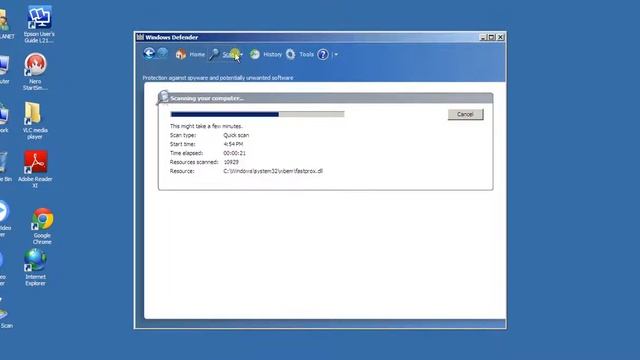Viewport: 640px width, 360px height.
Task: Click the time elapsed 00:00:21 value
Action: [x=234, y=153]
